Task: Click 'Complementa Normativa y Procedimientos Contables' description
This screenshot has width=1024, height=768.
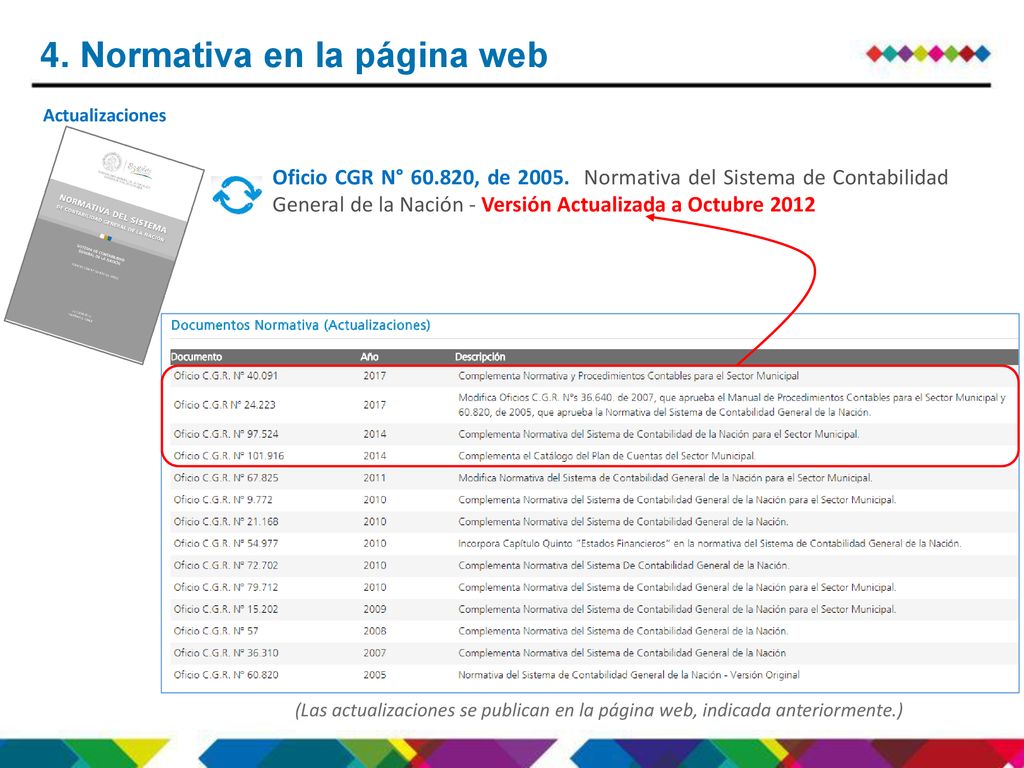Action: coord(628,376)
